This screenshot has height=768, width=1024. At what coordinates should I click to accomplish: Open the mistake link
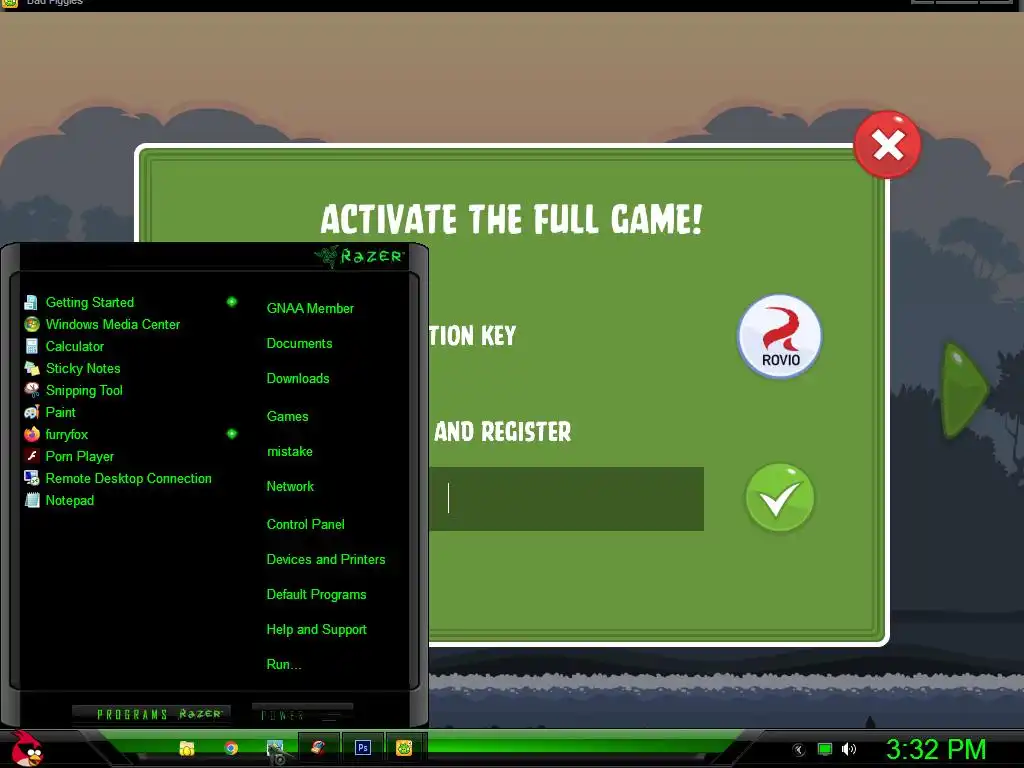(289, 452)
